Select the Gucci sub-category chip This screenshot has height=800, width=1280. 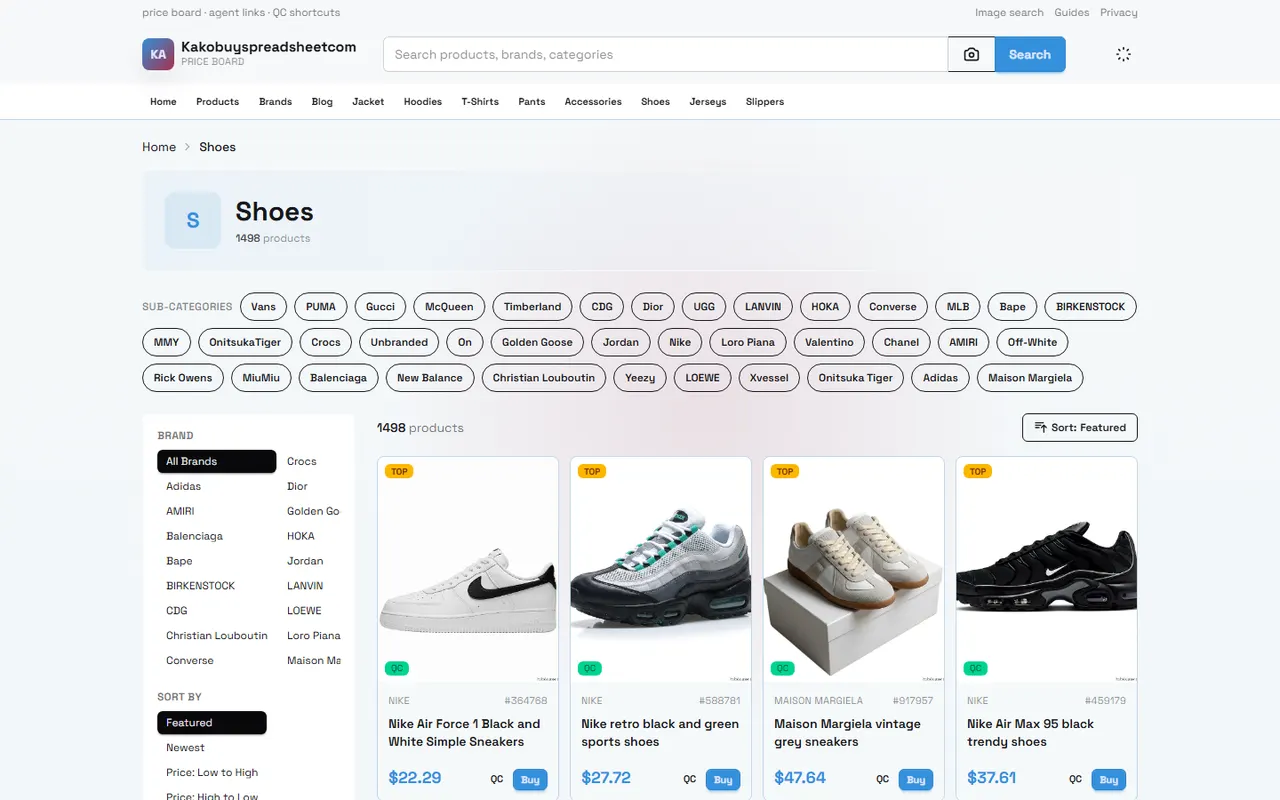(x=381, y=307)
